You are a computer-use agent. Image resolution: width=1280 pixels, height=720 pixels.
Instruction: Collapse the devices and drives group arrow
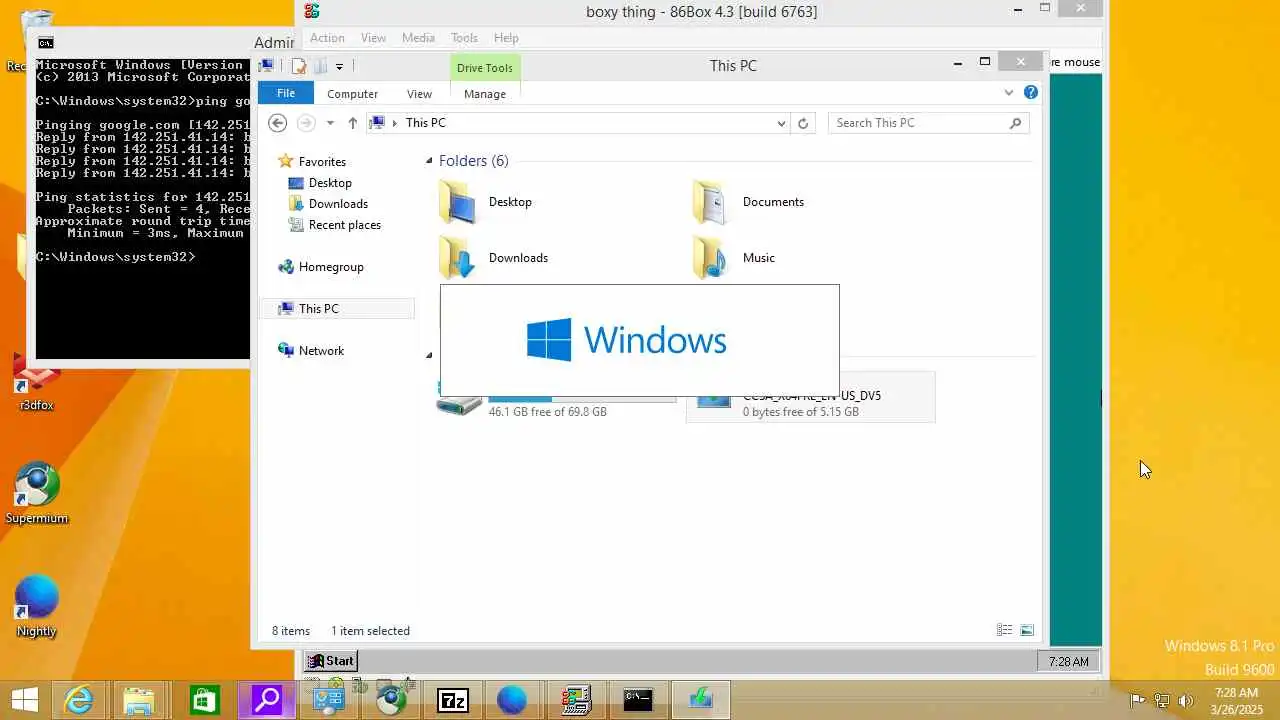[429, 355]
